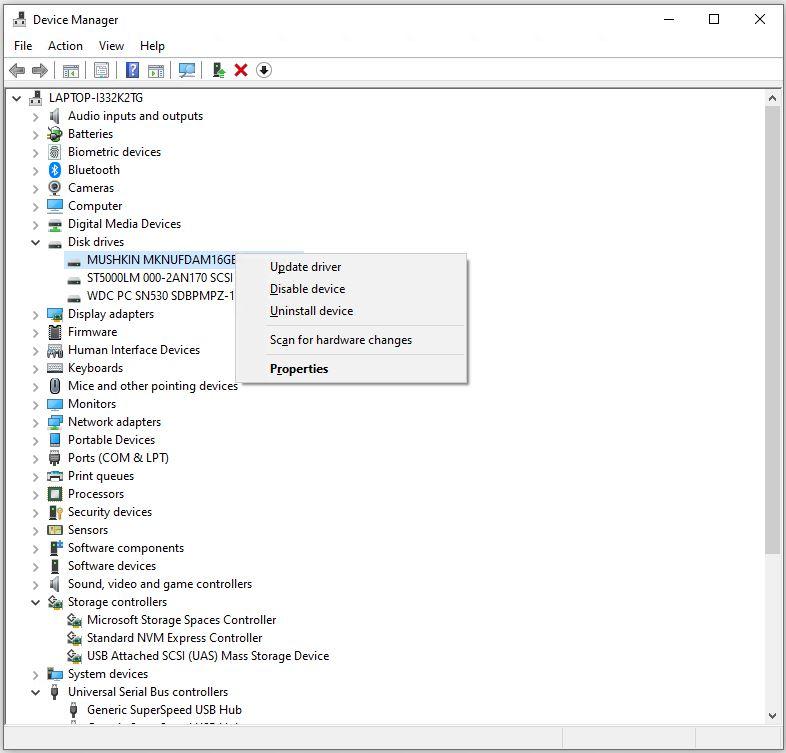Select the Computer category label

pyautogui.click(x=95, y=206)
